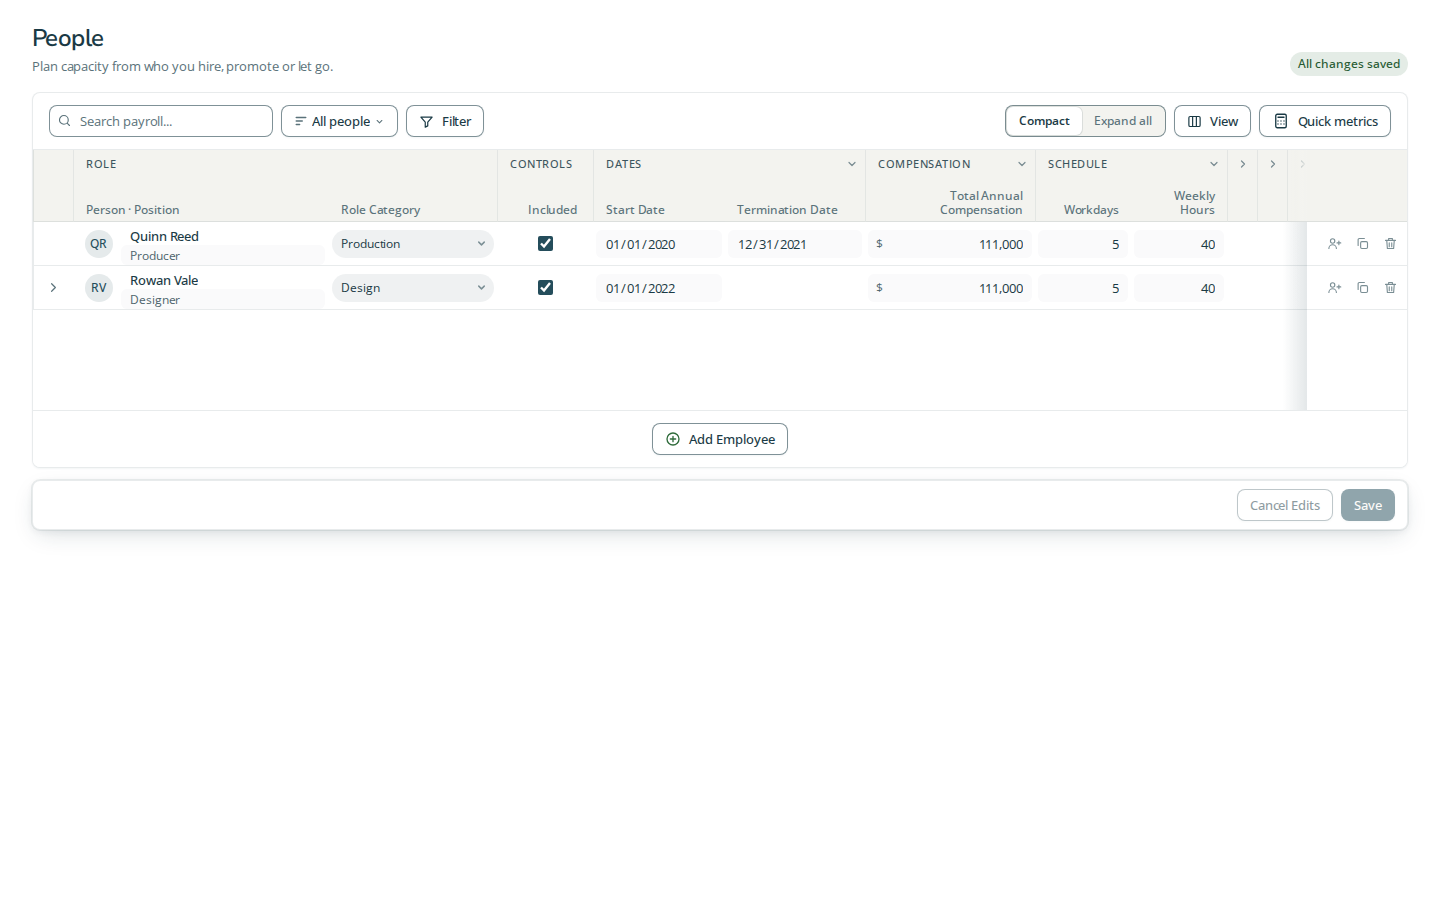
Task: Click the Producer position text
Action: (155, 256)
